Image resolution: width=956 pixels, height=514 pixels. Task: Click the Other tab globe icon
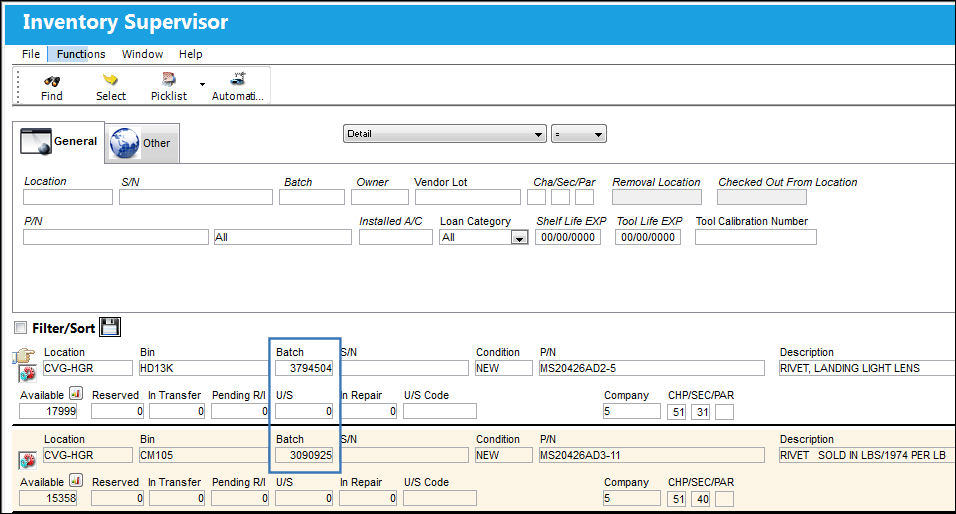124,143
